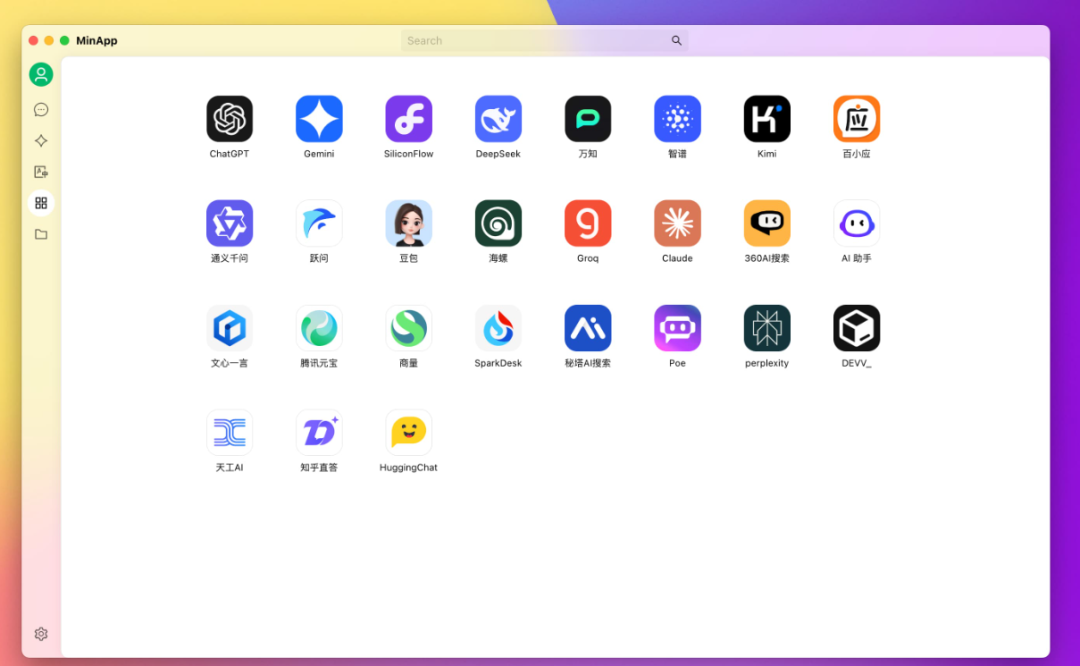Launch the perplexity app

point(767,328)
